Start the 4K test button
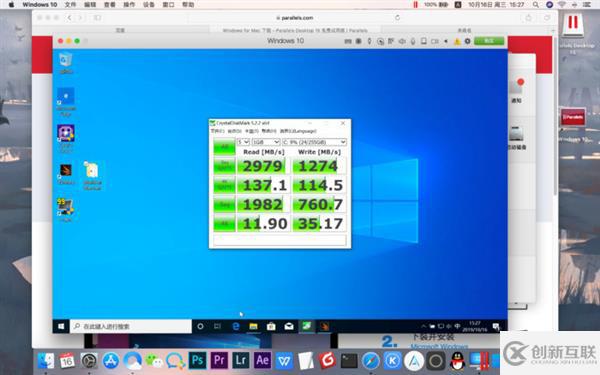The width and height of the screenshot is (600, 375). pyautogui.click(x=224, y=223)
